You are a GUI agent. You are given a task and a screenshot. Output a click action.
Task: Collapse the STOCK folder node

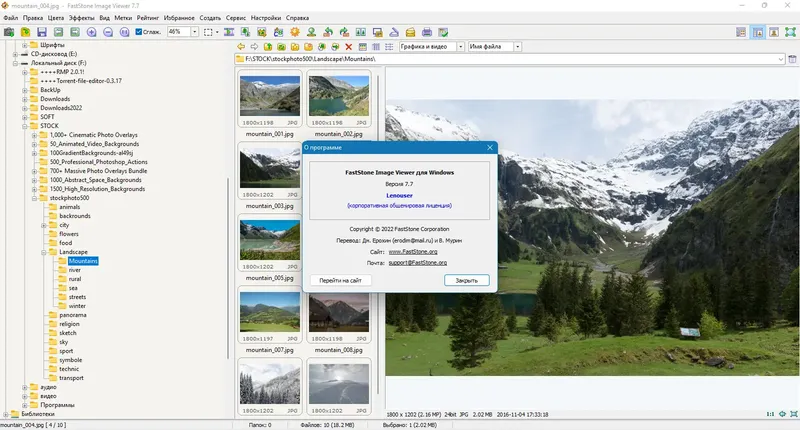24,126
